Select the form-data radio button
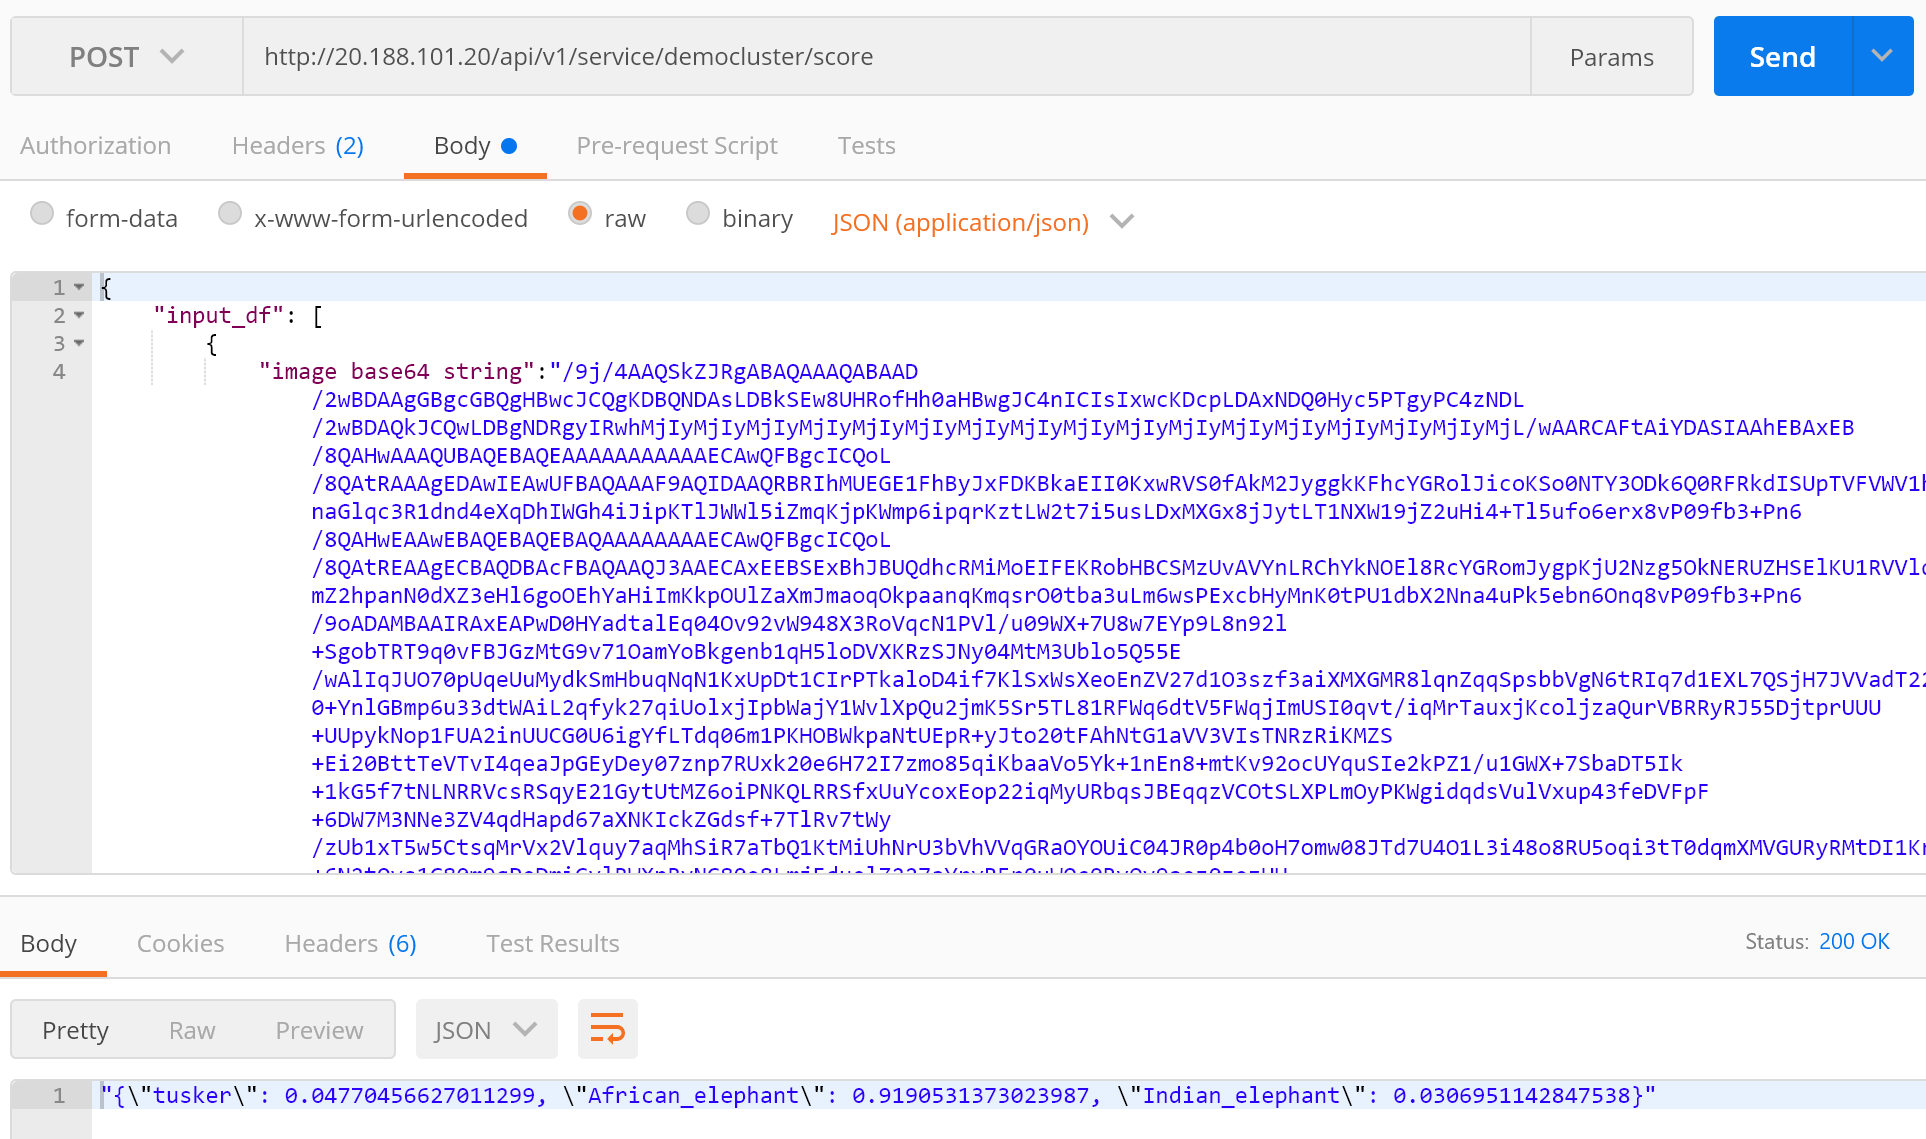This screenshot has width=1926, height=1139. [42, 214]
